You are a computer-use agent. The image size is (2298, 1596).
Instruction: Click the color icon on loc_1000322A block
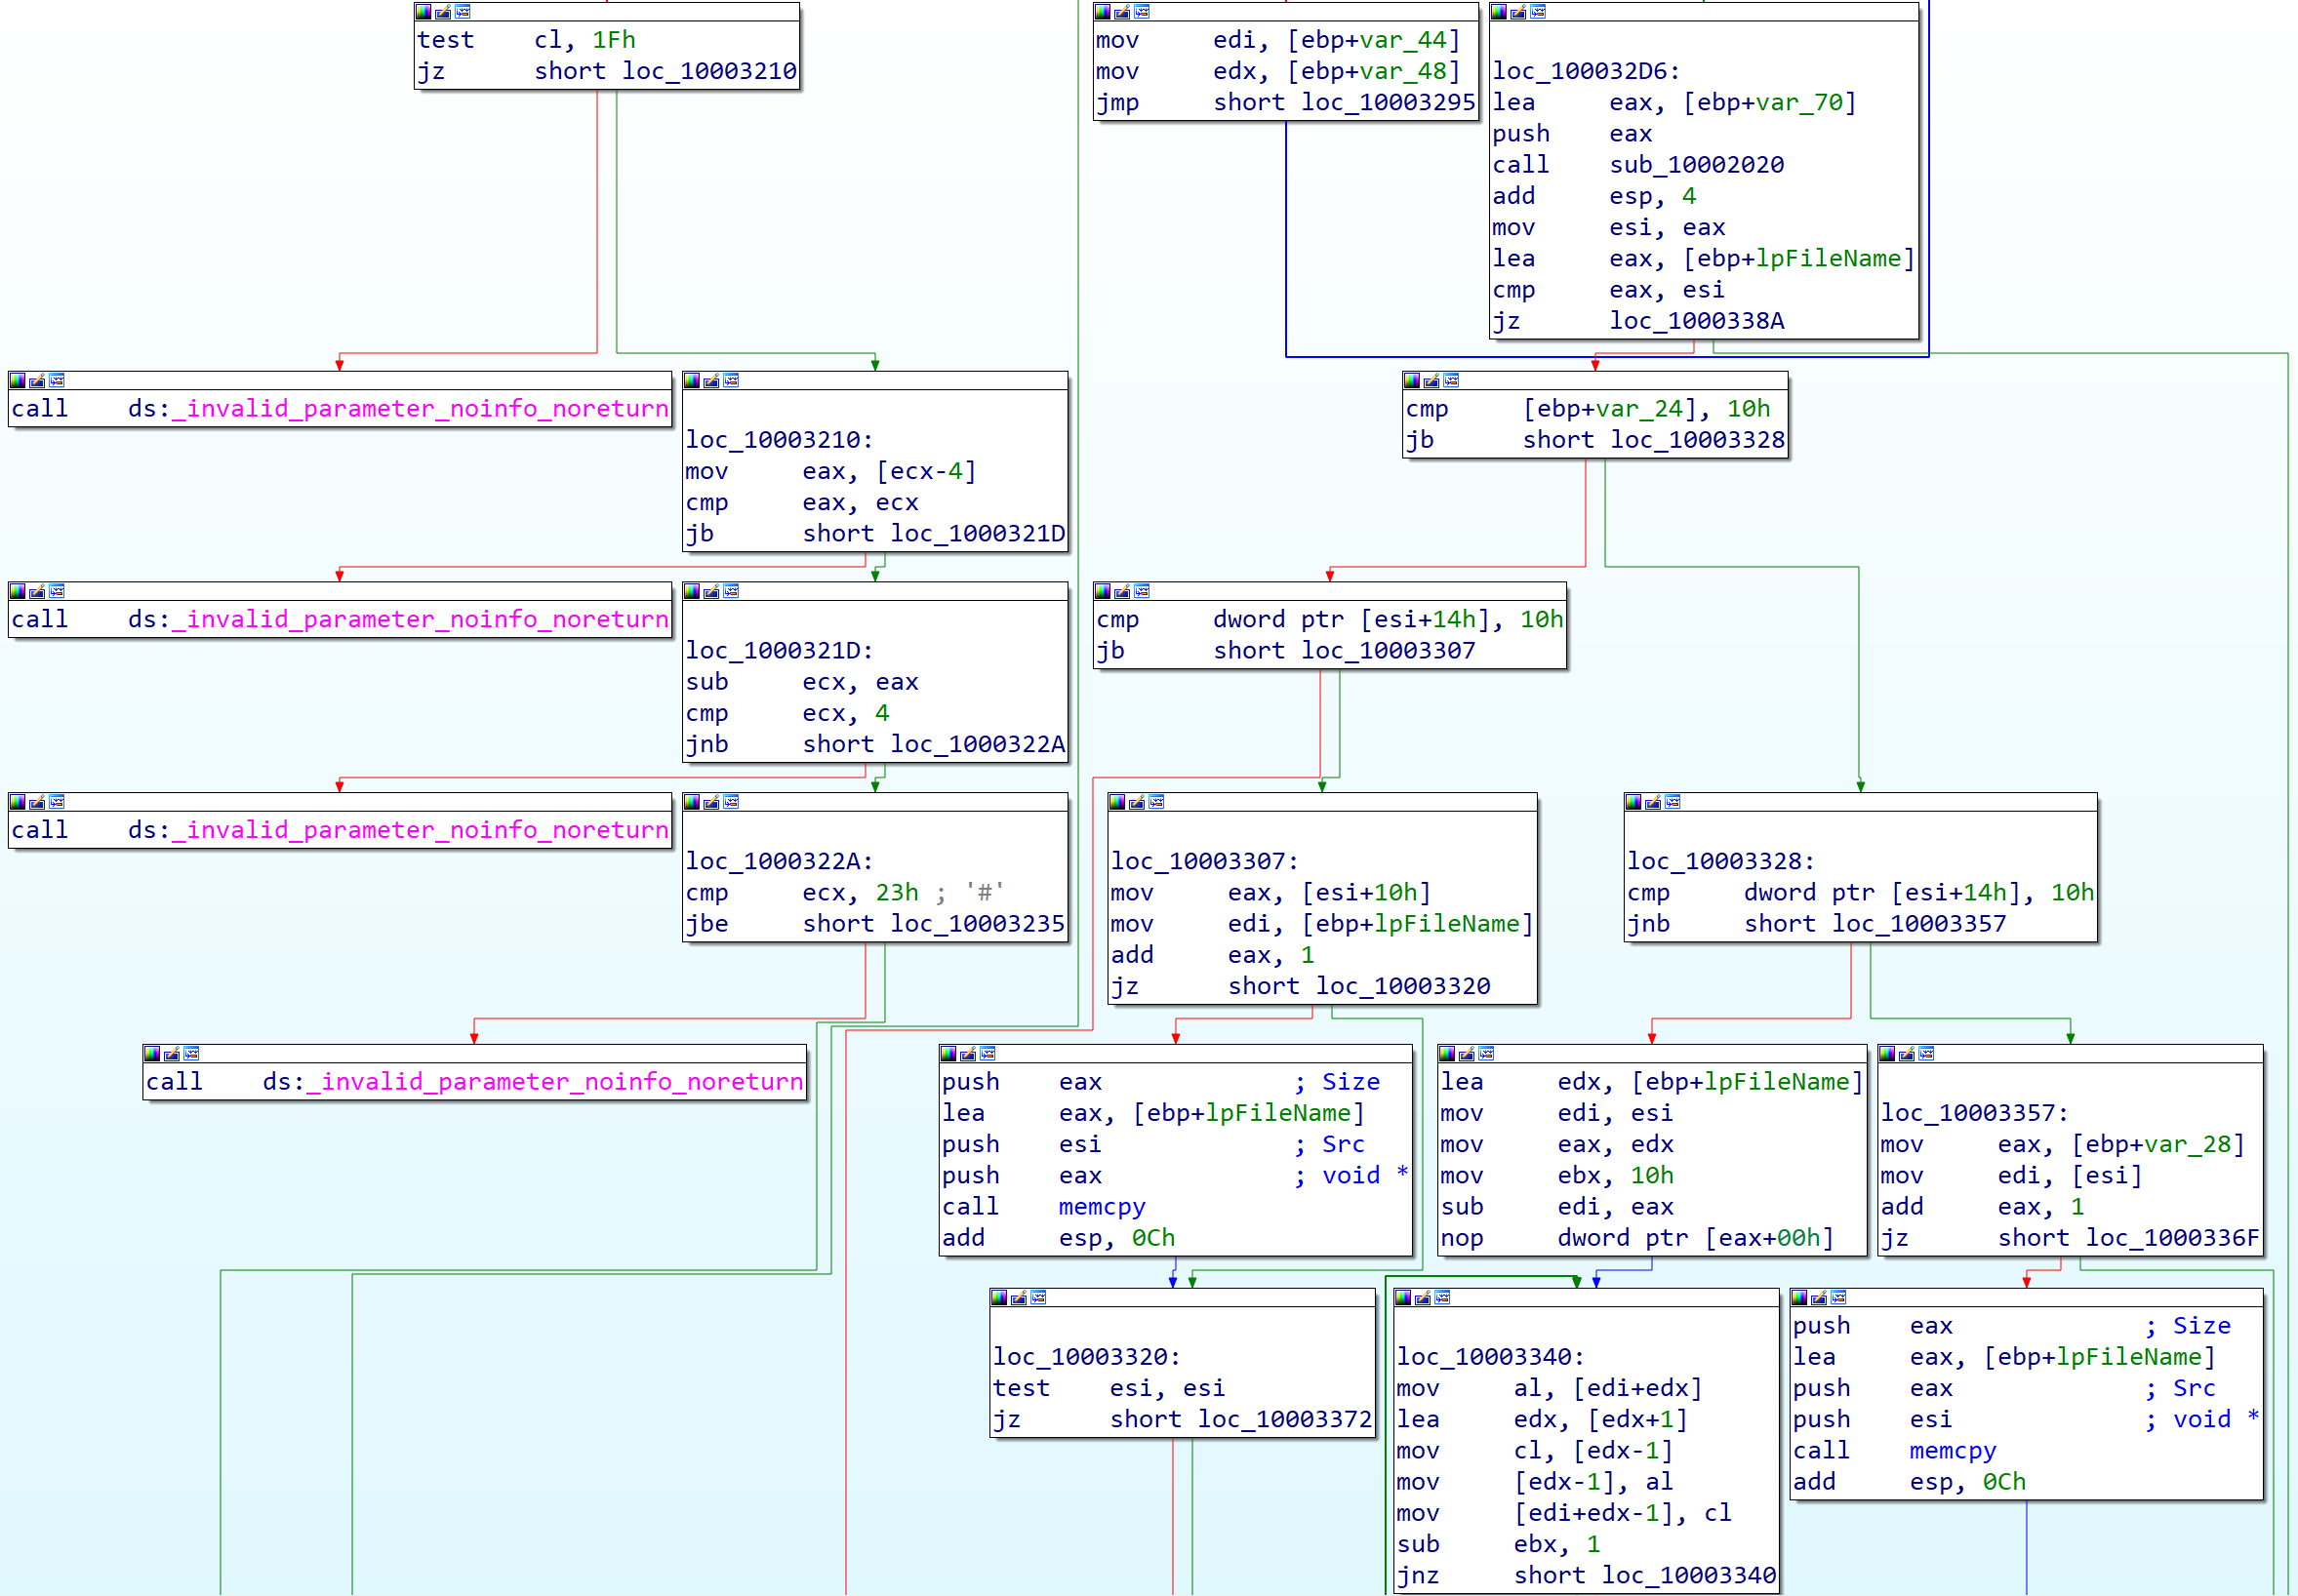(691, 803)
